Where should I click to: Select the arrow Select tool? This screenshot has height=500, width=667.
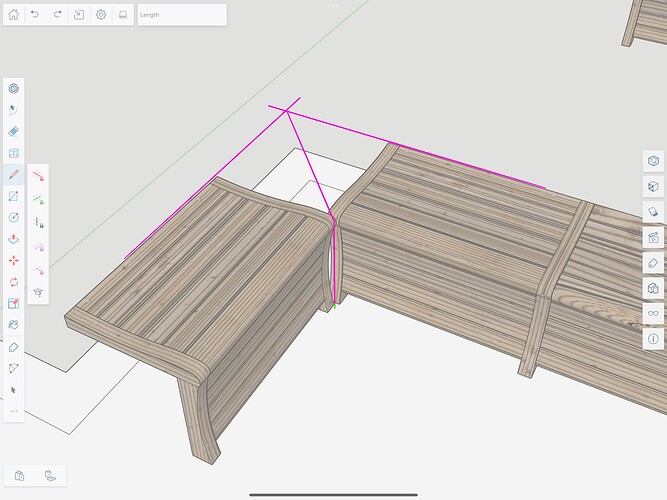[x=14, y=390]
